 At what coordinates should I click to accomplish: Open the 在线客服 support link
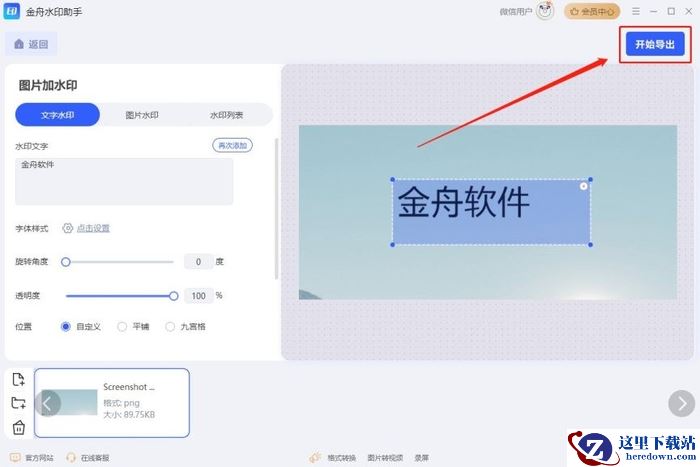95,458
